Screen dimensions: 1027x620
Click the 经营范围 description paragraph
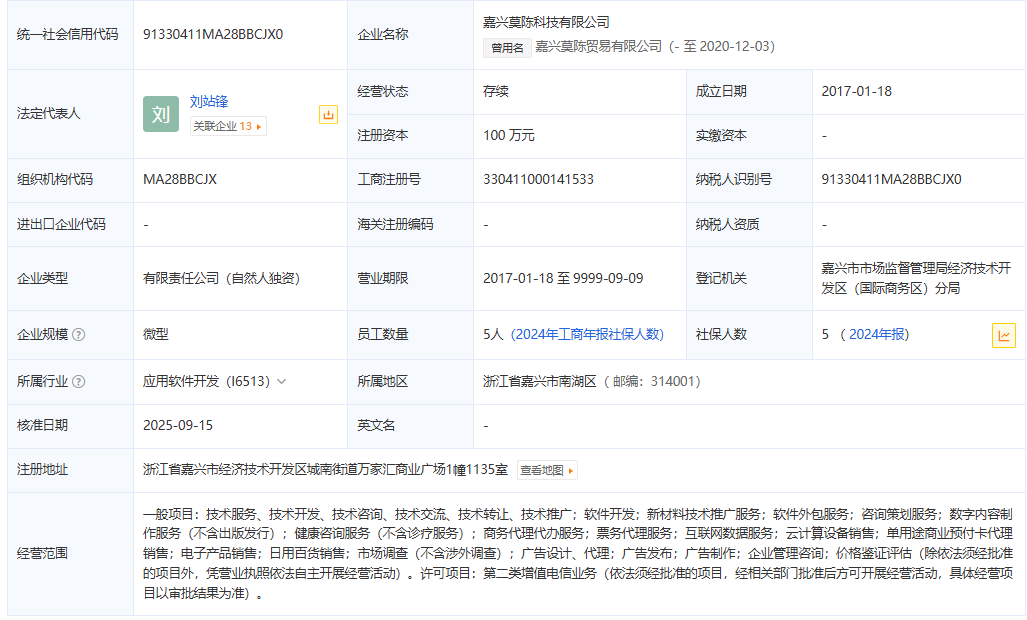[x=577, y=553]
